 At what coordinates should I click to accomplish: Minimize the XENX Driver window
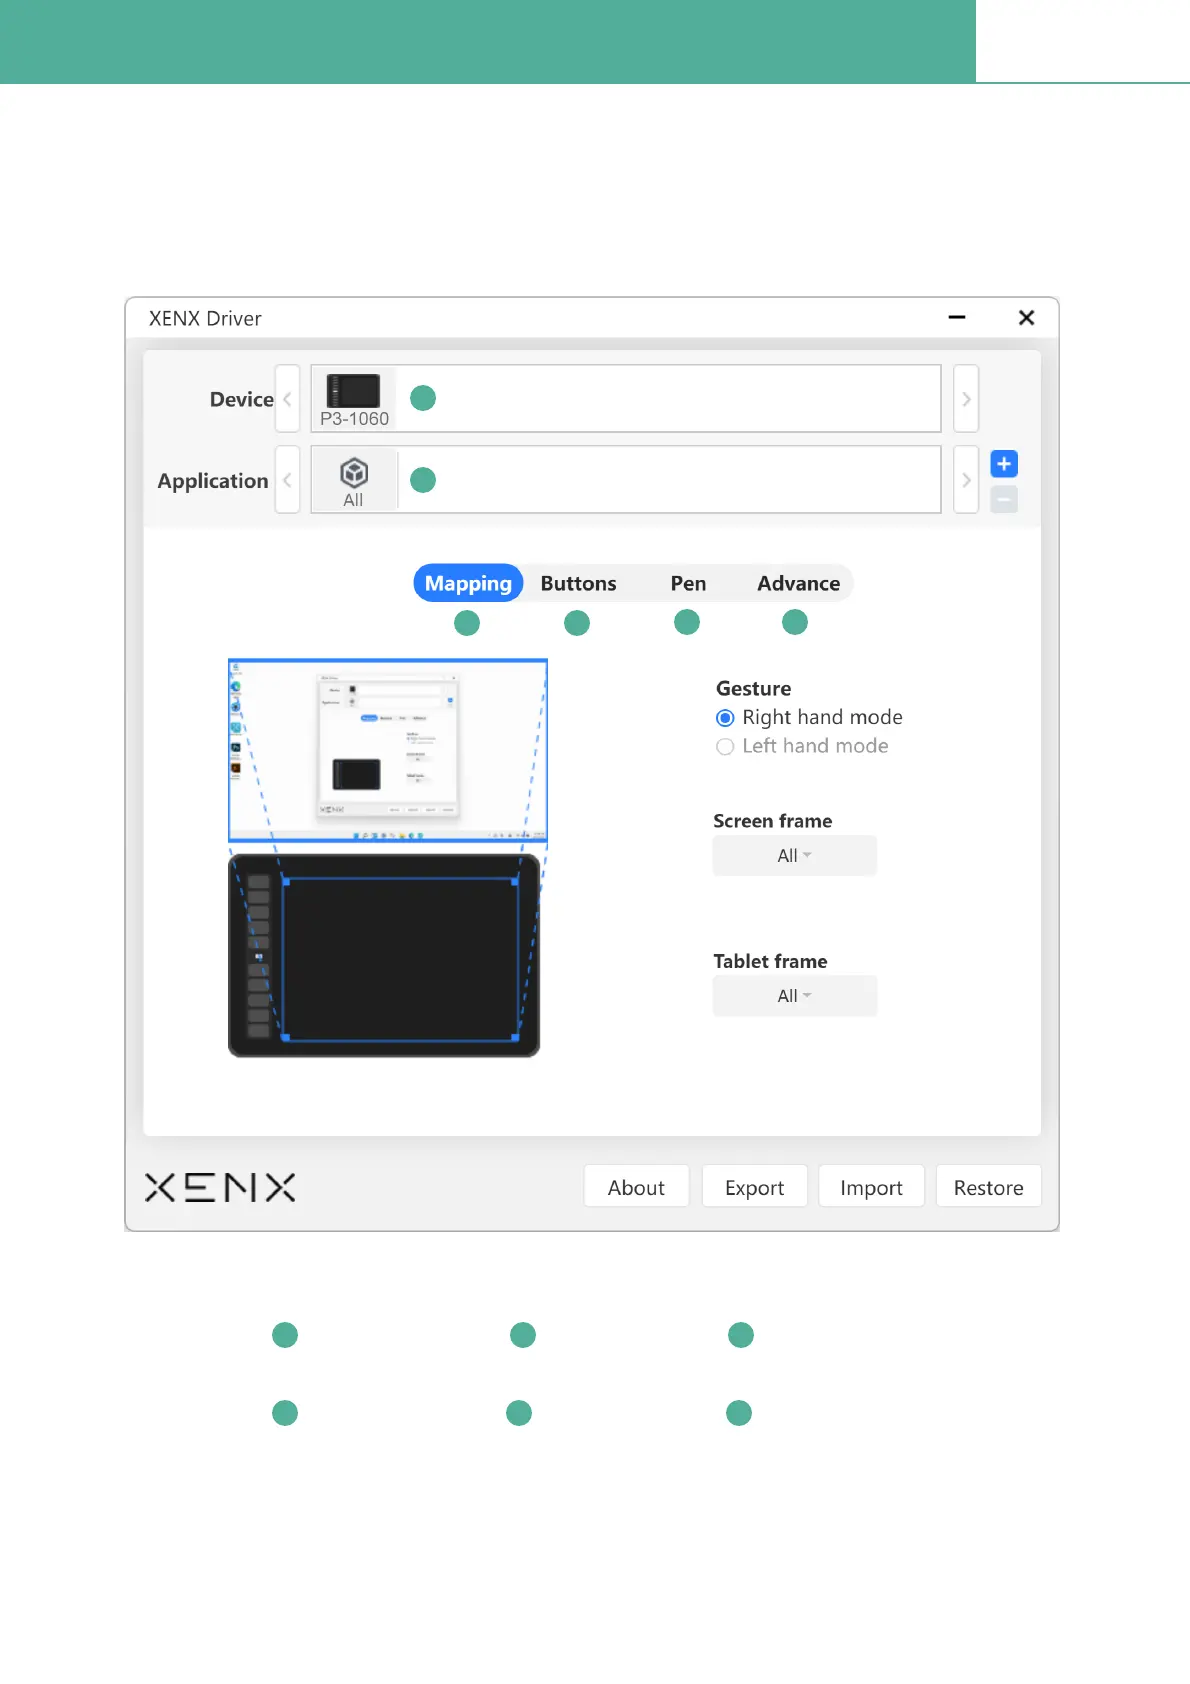click(x=957, y=318)
